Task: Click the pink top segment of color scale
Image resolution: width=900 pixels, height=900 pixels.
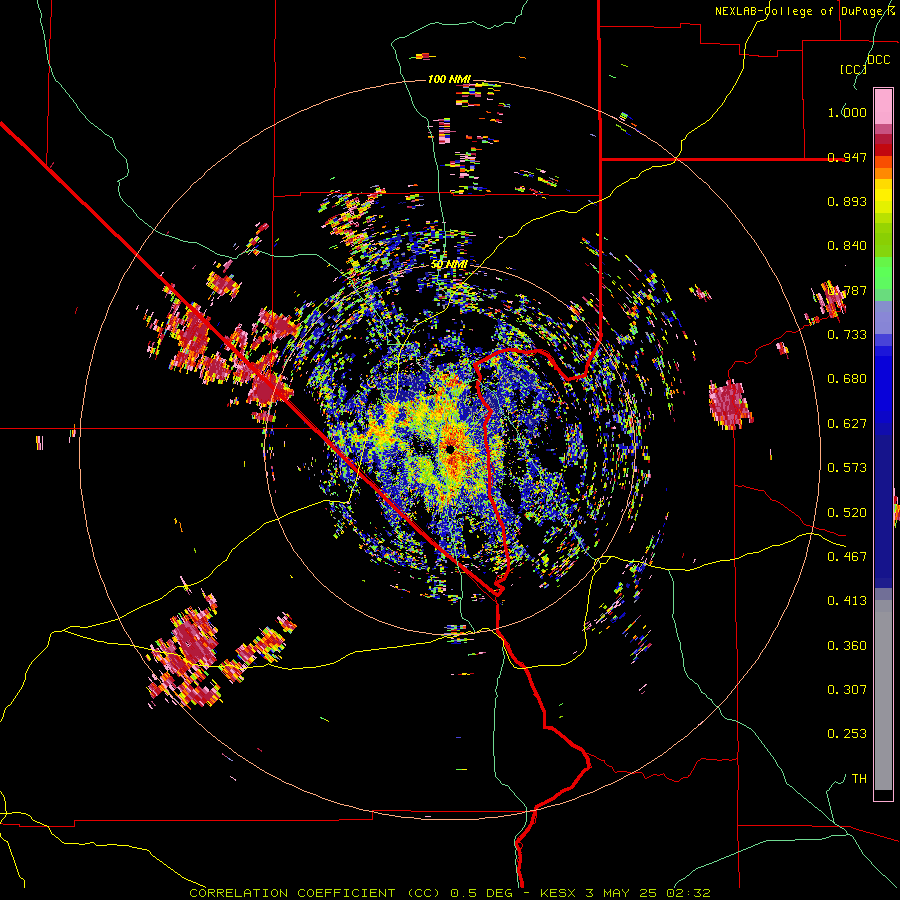Action: click(883, 106)
